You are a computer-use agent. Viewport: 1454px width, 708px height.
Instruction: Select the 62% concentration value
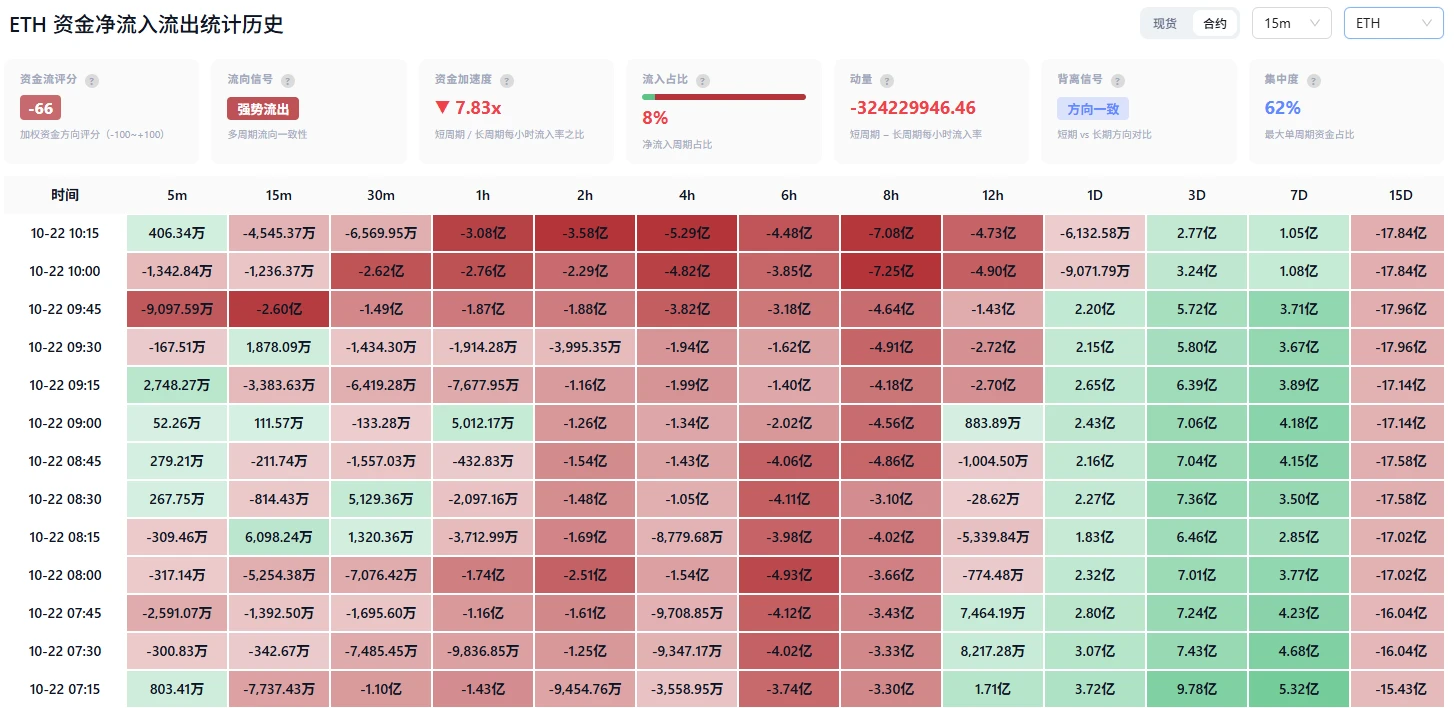[1283, 108]
